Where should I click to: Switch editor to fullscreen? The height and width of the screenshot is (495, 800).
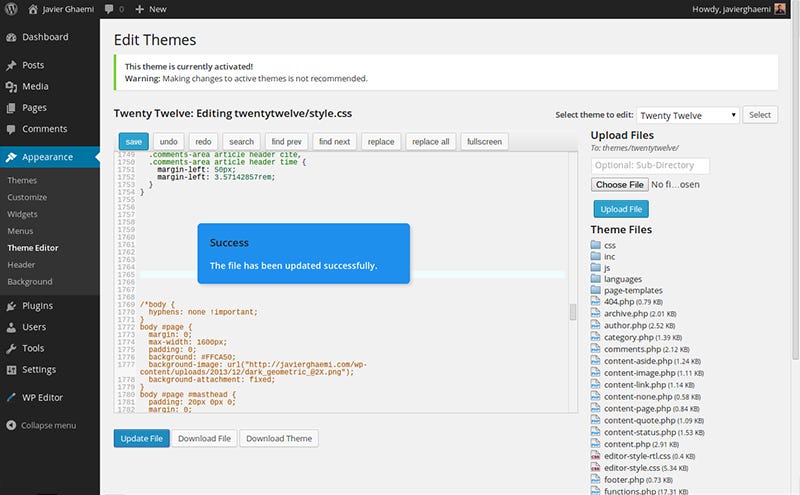point(484,141)
